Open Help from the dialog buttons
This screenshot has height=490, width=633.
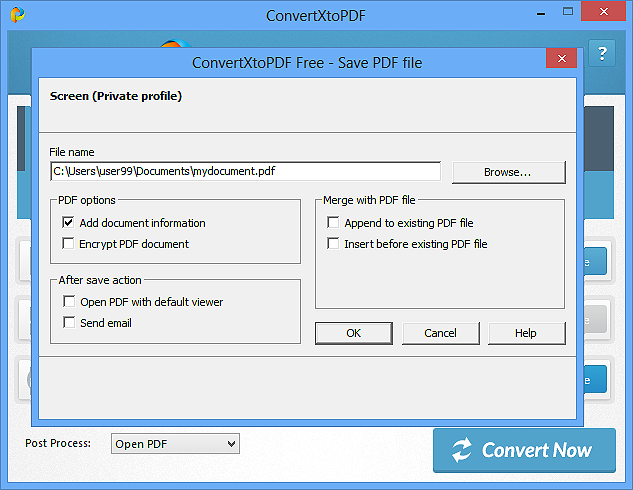(x=526, y=333)
